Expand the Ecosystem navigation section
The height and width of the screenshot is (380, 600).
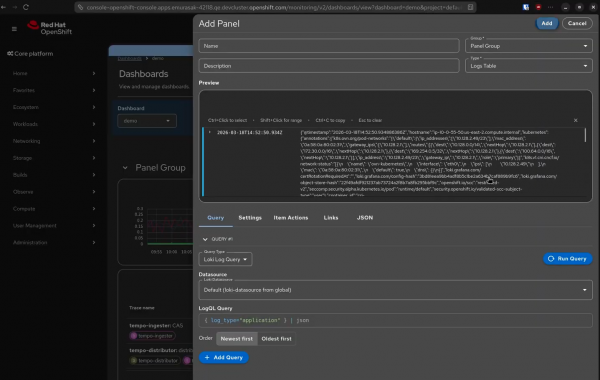click(54, 107)
